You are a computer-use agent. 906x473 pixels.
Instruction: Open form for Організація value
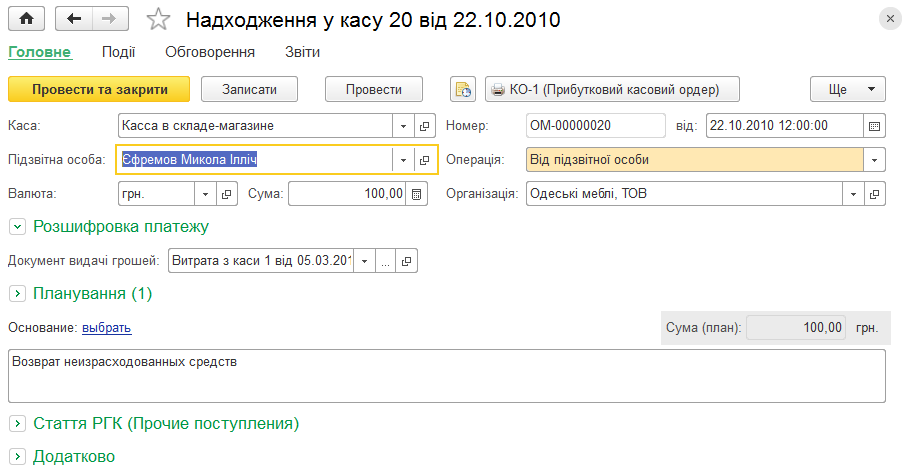coord(875,194)
